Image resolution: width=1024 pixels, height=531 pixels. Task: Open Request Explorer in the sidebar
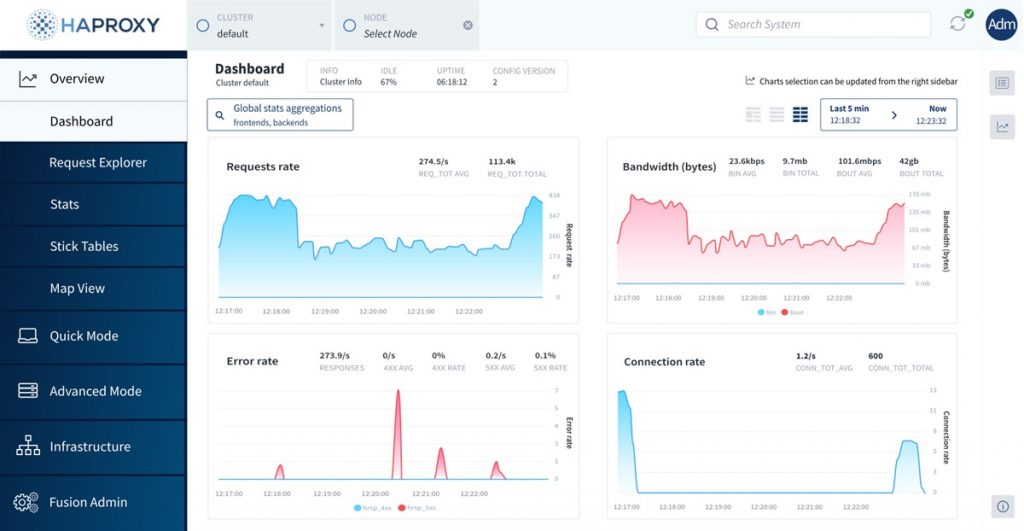[x=98, y=162]
